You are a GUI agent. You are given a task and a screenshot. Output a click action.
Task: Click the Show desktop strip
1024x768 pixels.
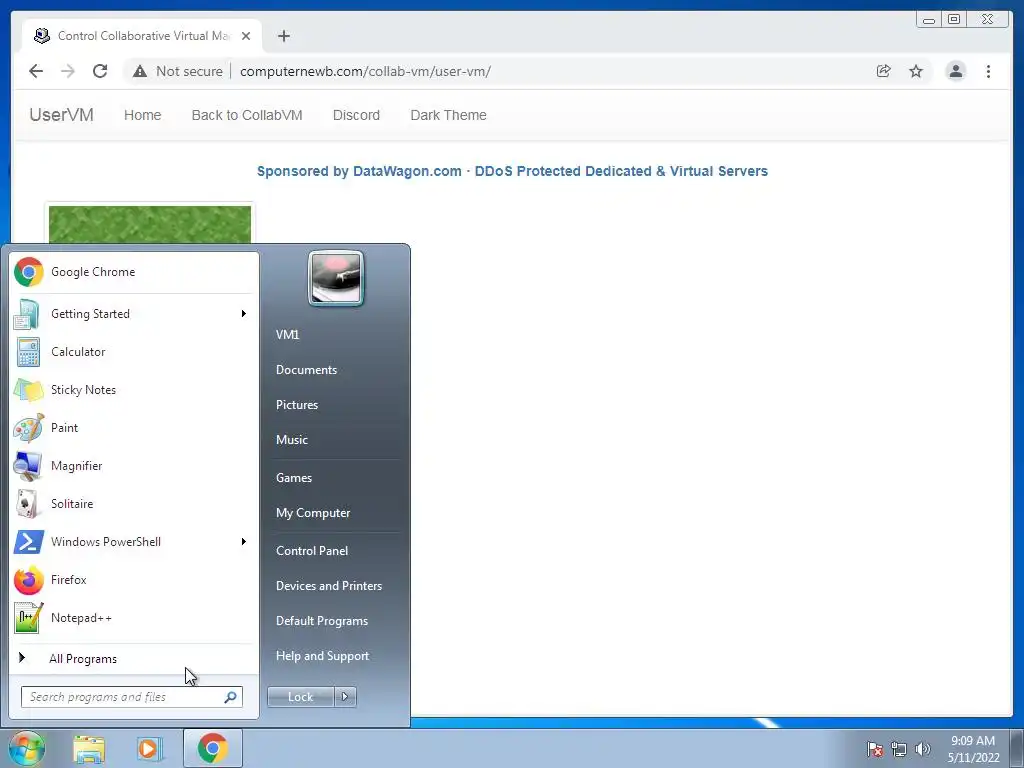pyautogui.click(x=1017, y=748)
